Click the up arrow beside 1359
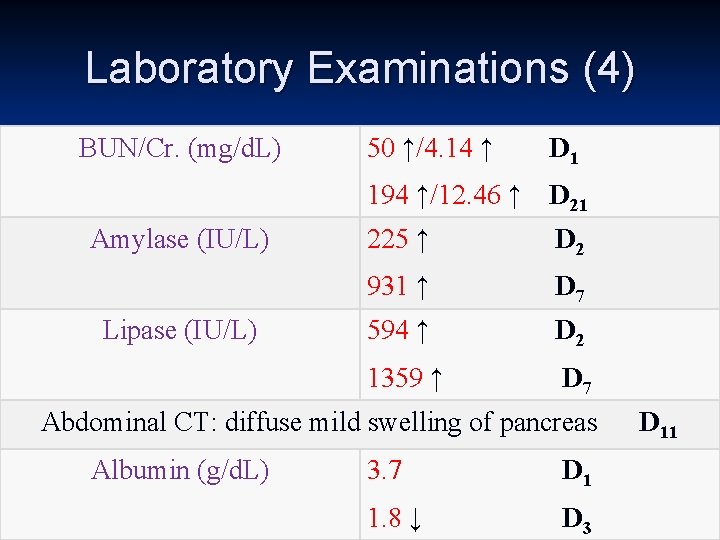Image resolution: width=720 pixels, height=540 pixels. pos(437,379)
